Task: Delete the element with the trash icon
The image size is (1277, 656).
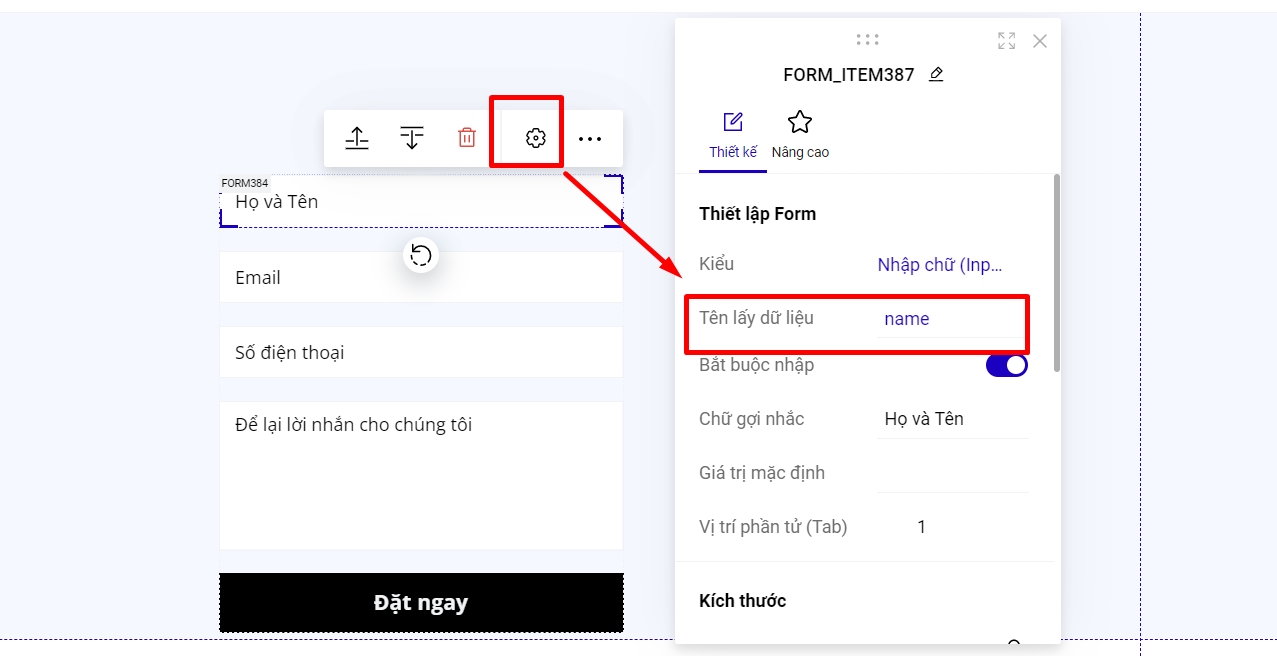Action: point(467,138)
